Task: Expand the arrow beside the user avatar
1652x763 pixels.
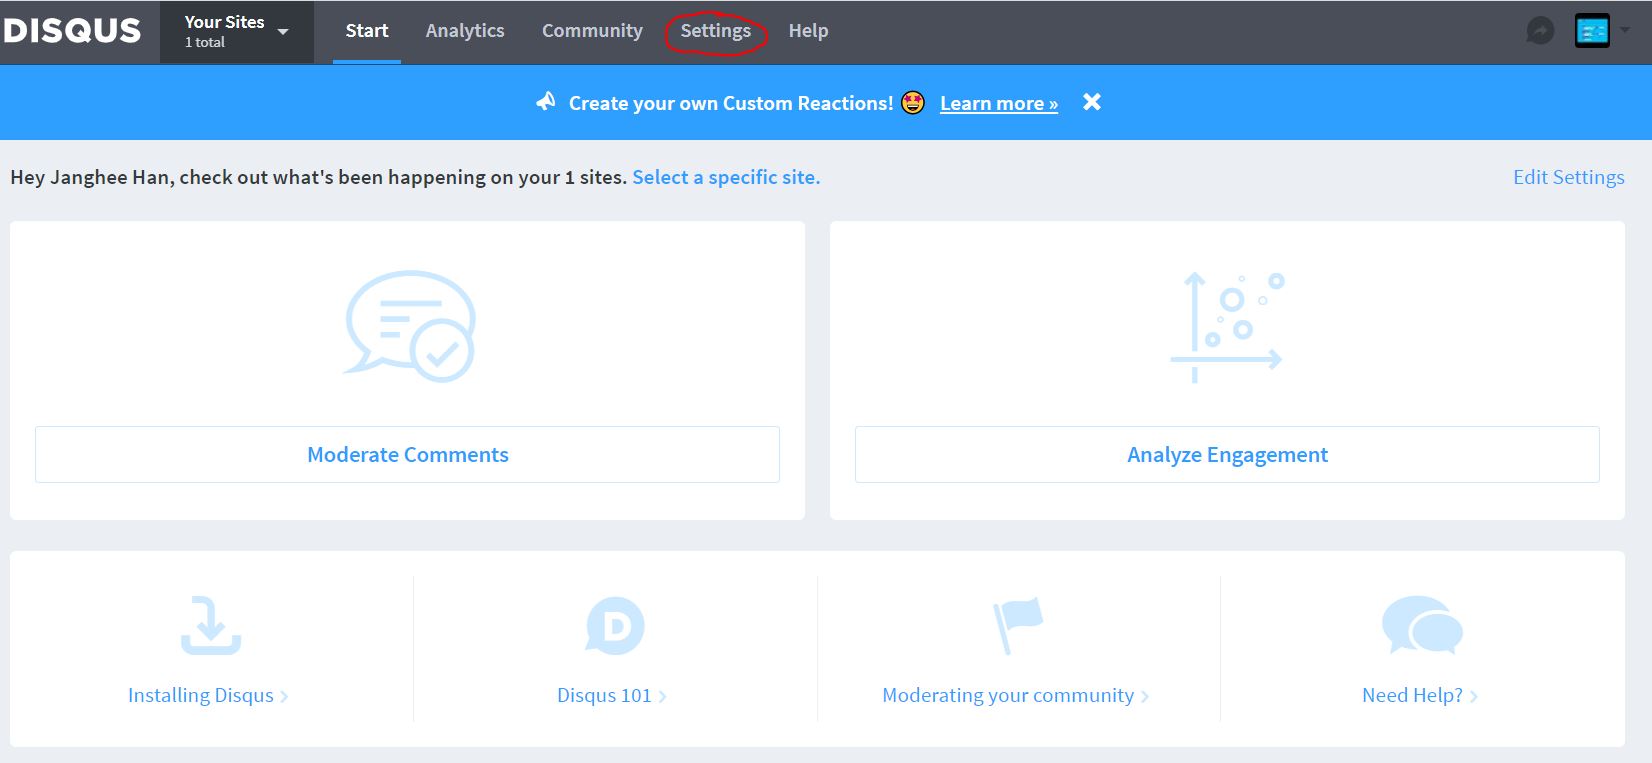Action: tap(1625, 31)
